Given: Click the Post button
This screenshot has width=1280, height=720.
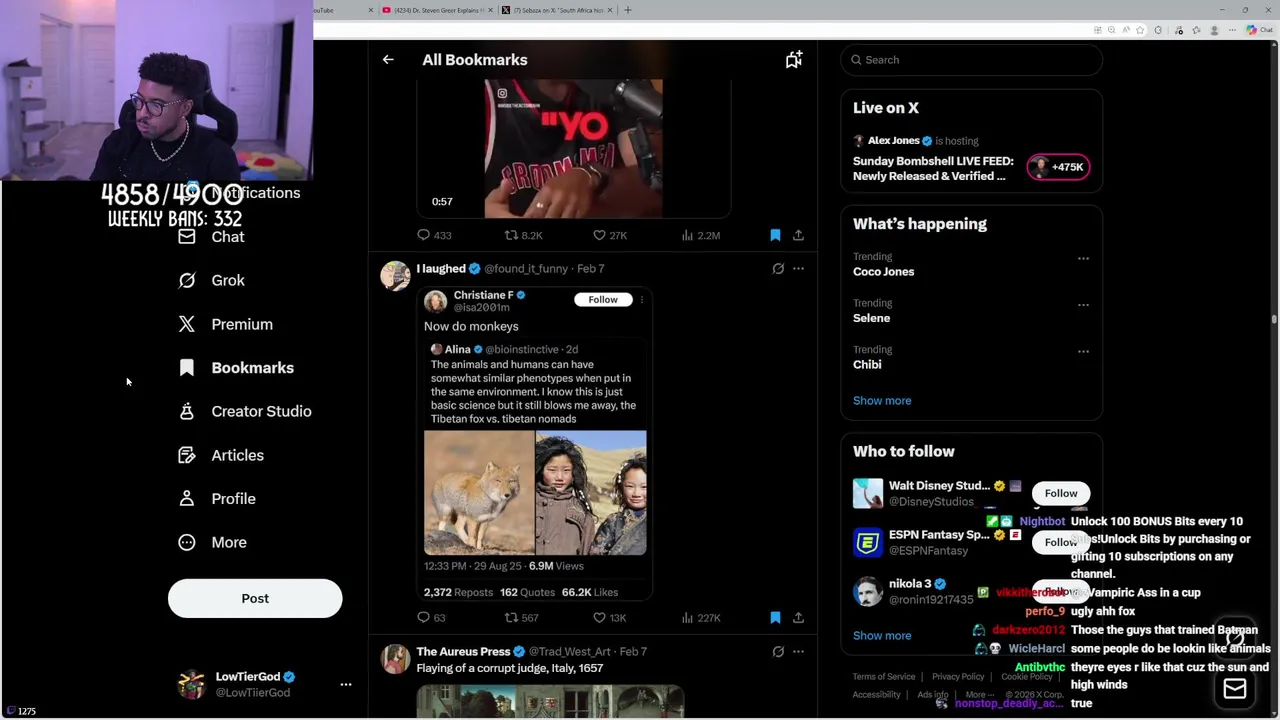Looking at the screenshot, I should (x=255, y=598).
